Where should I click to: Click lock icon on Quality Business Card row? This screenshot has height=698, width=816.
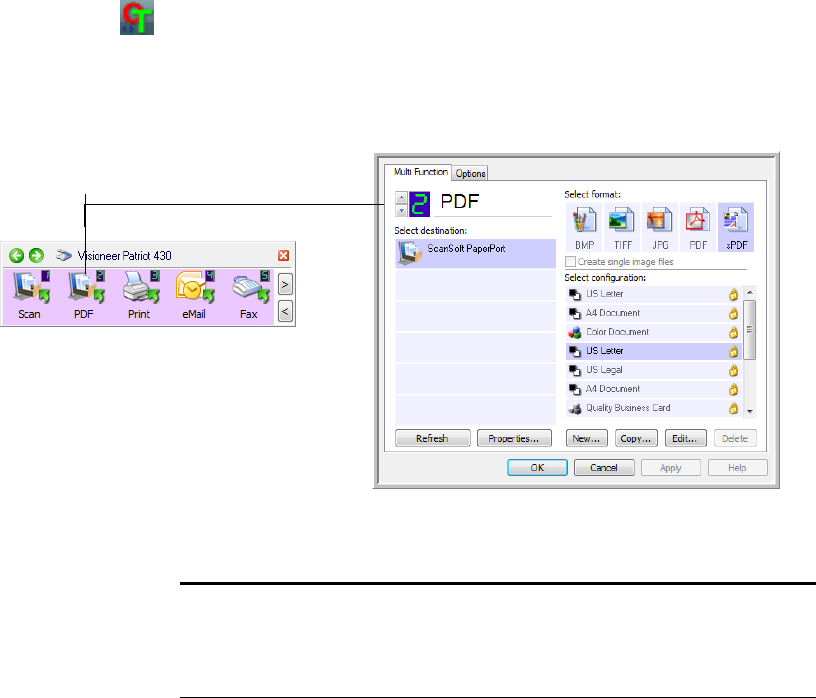(x=733, y=408)
